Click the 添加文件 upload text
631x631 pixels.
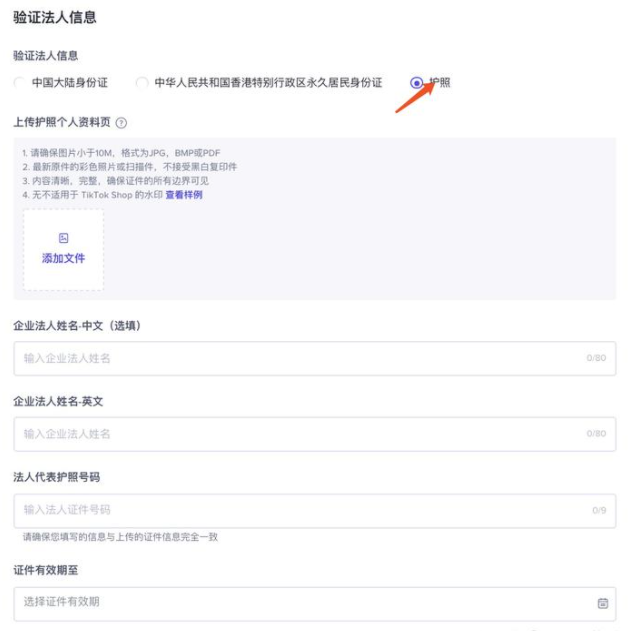pyautogui.click(x=64, y=258)
